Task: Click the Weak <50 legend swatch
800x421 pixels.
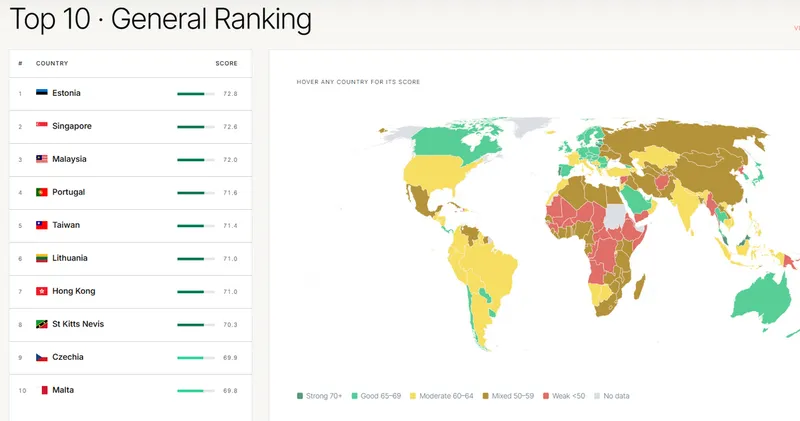Action: [546, 395]
